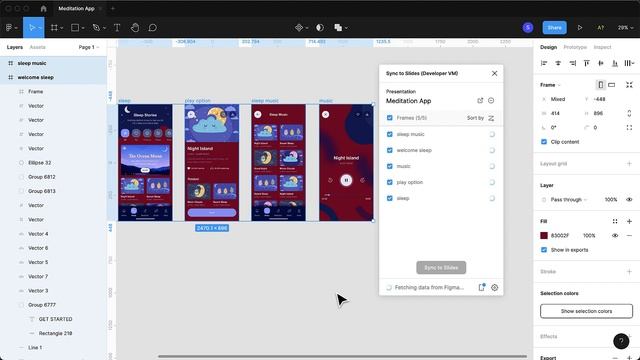Screen dimensions: 640x360
Task: Toggle the Frames (5/5) checkbox
Action: (x=389, y=118)
